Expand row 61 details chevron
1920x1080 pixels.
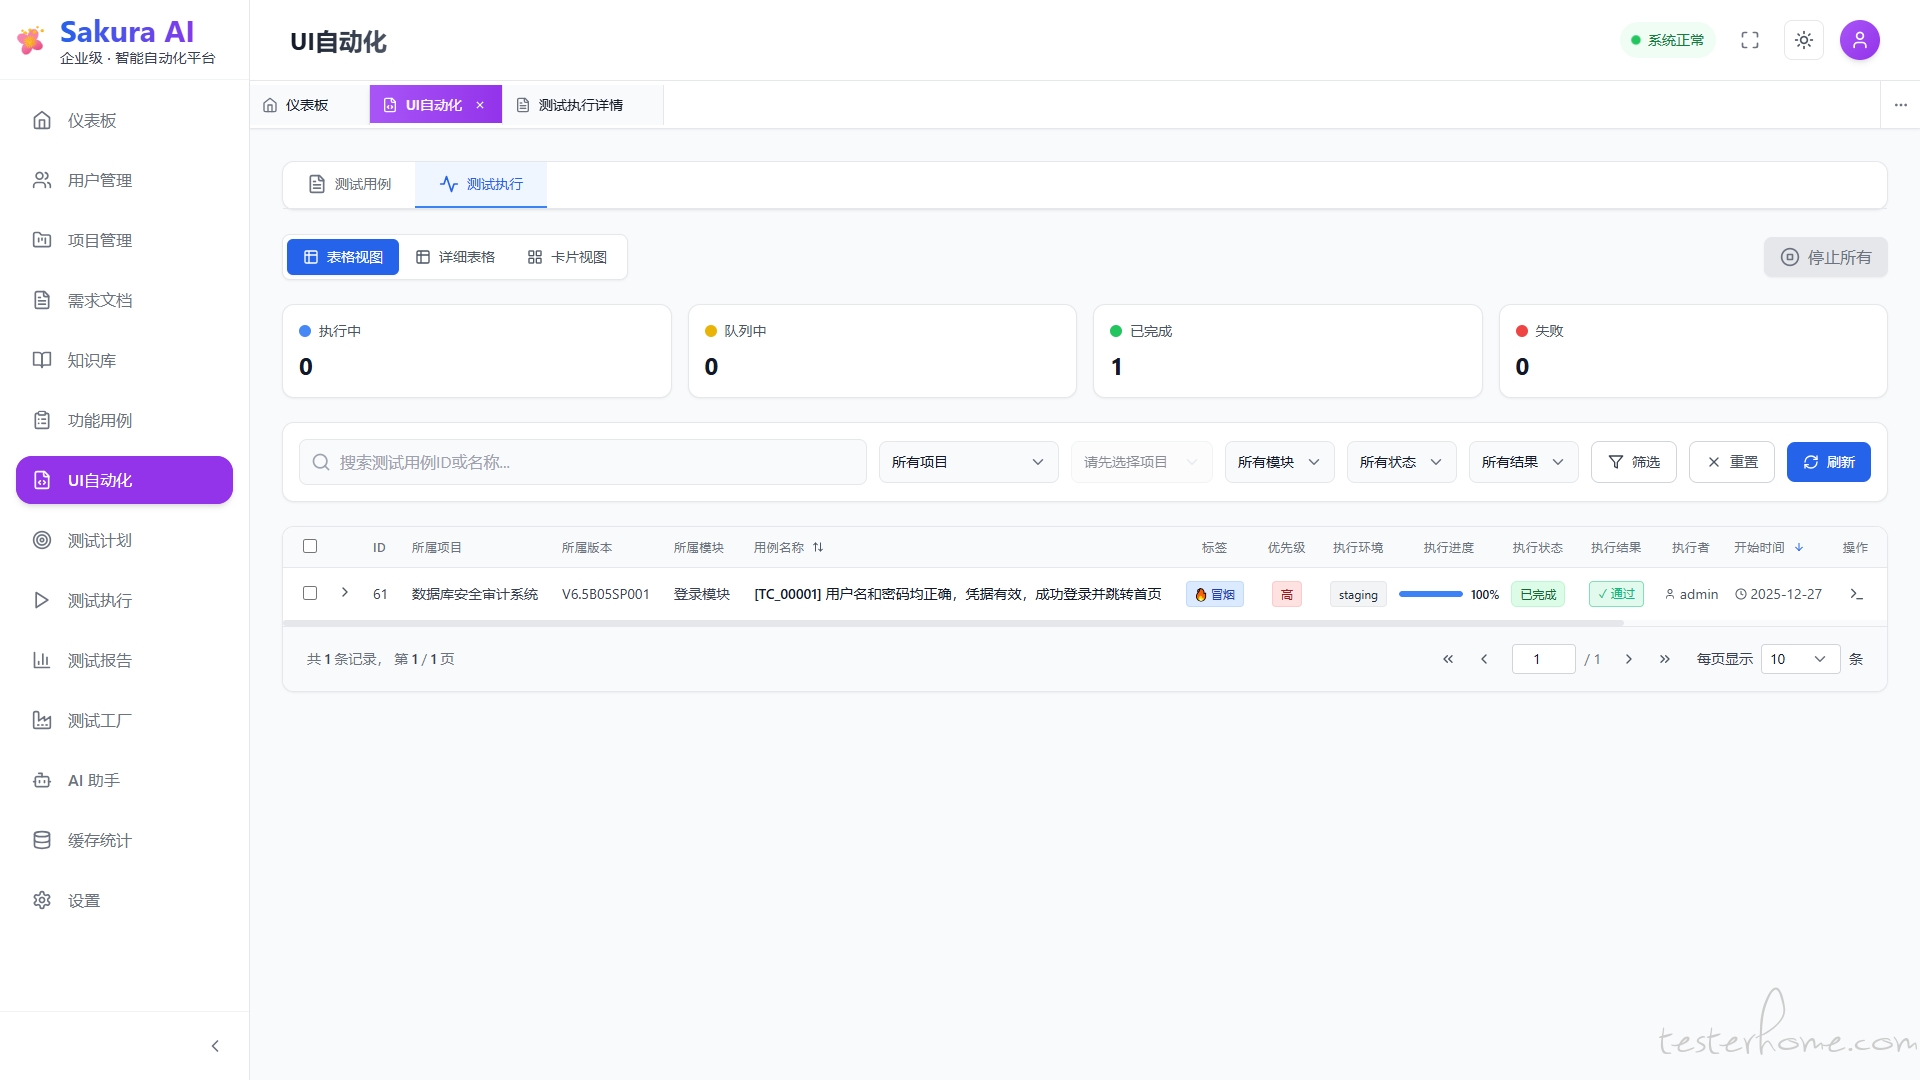tap(345, 593)
